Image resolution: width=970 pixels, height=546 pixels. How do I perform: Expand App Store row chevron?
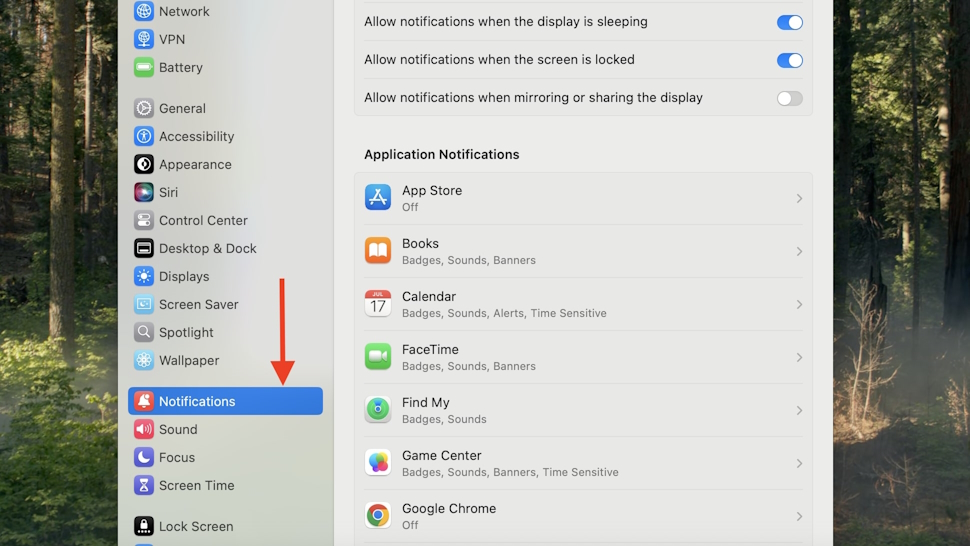click(799, 198)
